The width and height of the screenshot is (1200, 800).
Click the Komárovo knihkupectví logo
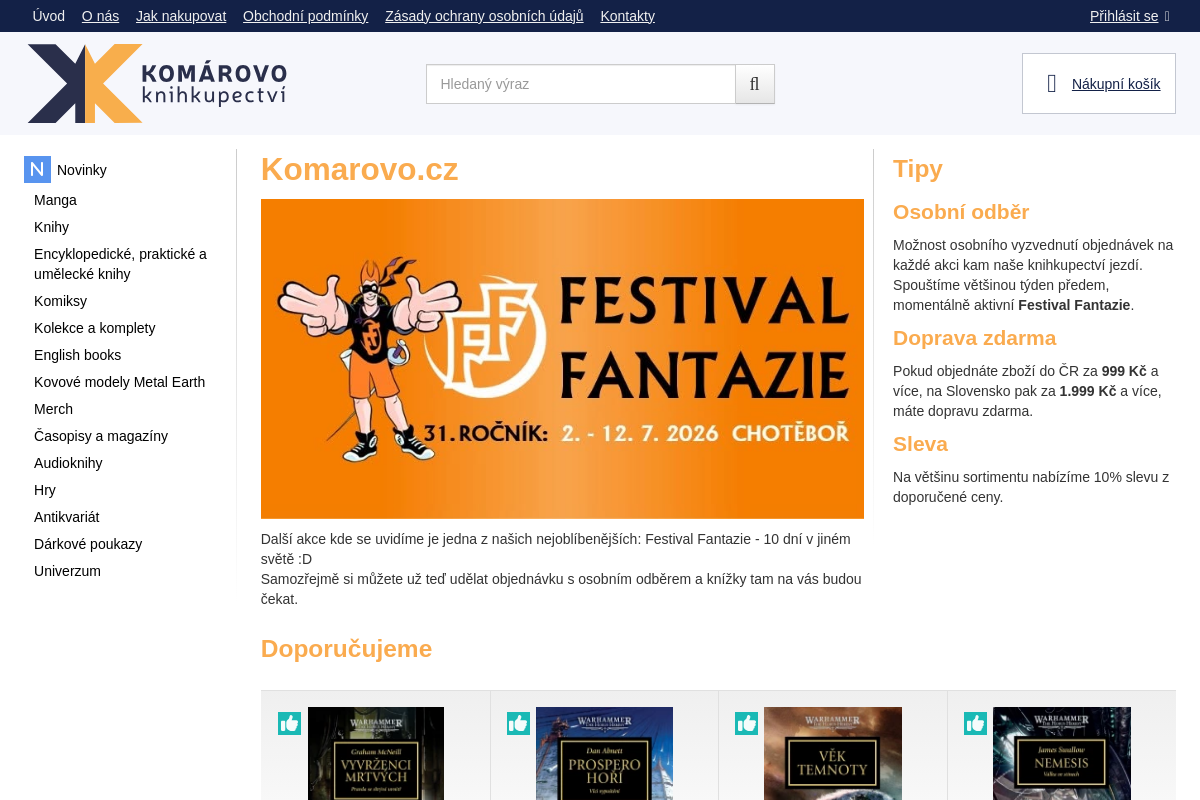(x=157, y=84)
